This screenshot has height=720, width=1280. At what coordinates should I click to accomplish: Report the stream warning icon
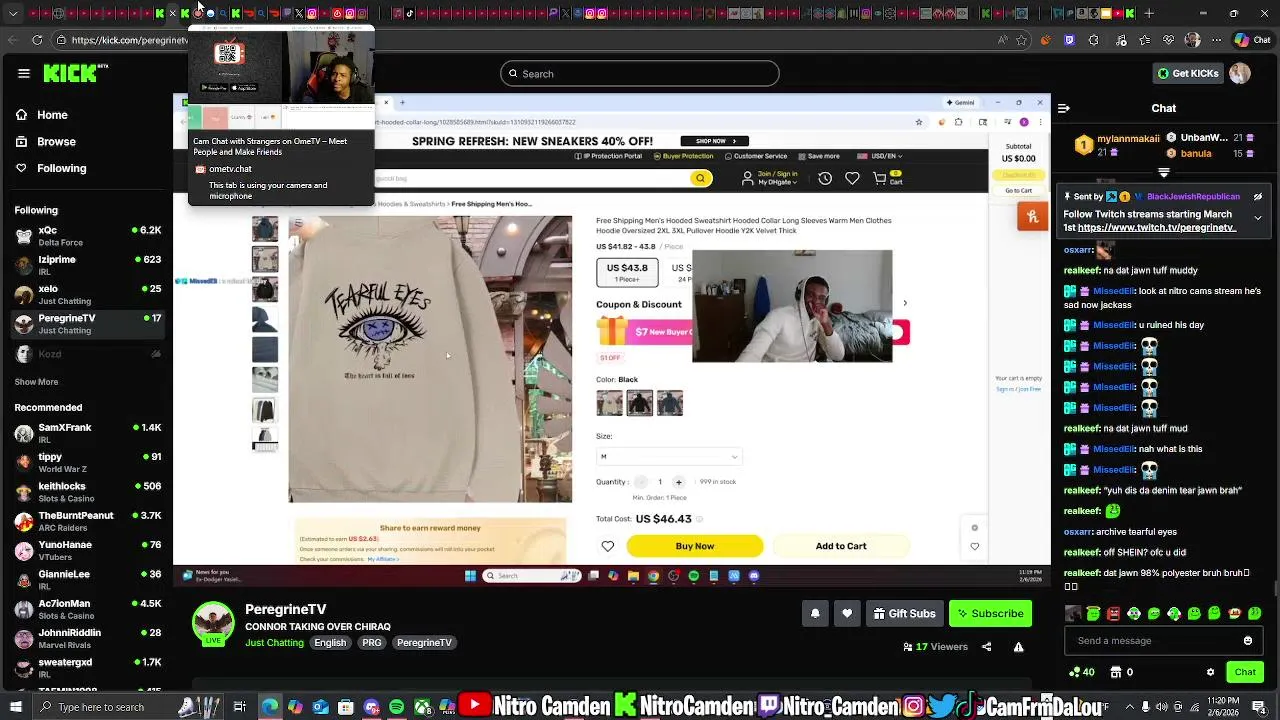point(1018,647)
